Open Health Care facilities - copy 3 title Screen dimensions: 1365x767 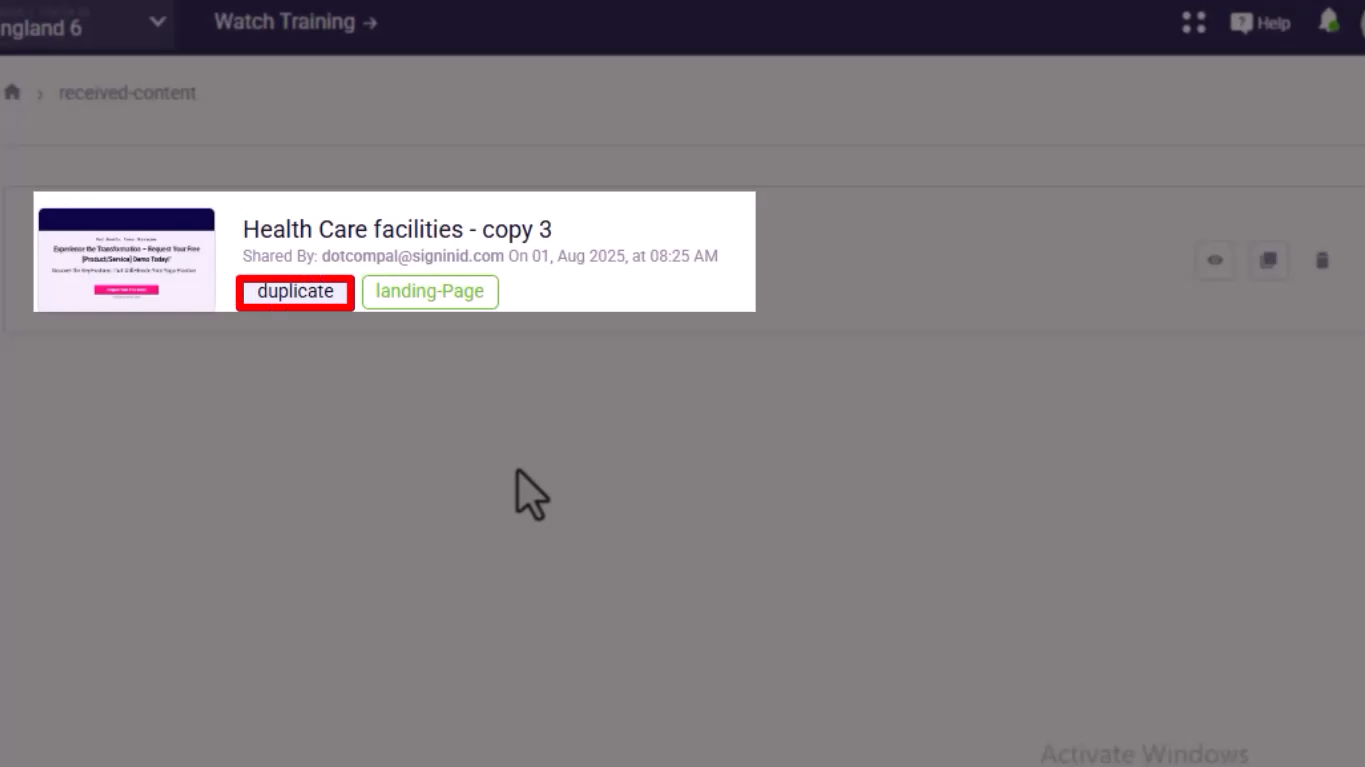[x=397, y=229]
